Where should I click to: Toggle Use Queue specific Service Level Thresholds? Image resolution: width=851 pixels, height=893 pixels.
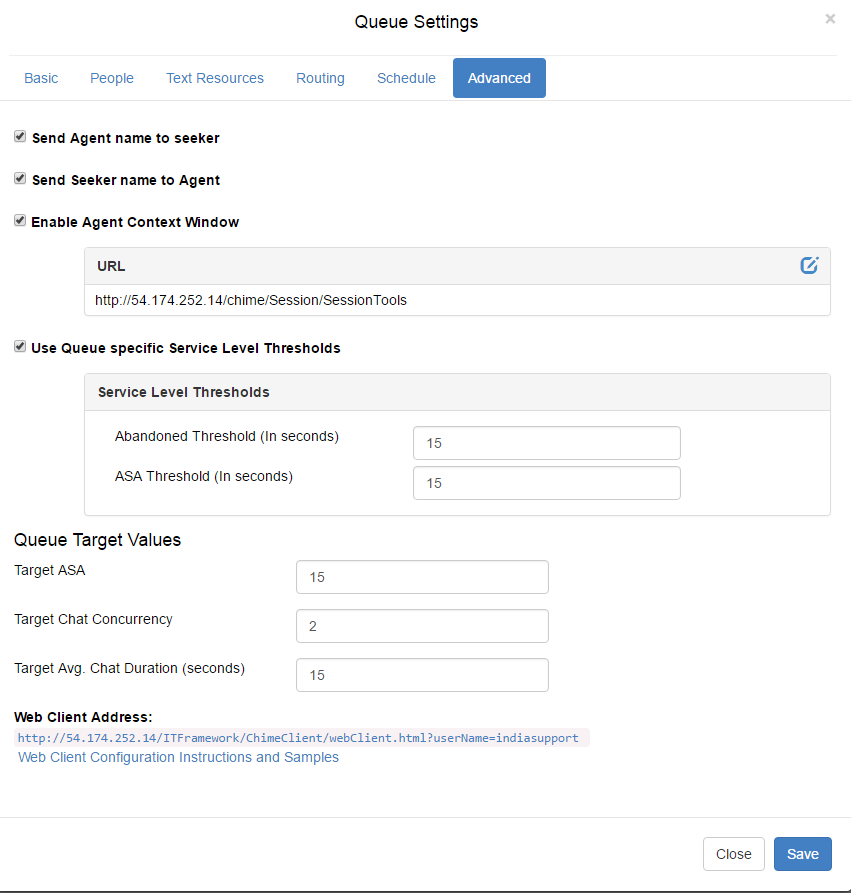pyautogui.click(x=20, y=347)
